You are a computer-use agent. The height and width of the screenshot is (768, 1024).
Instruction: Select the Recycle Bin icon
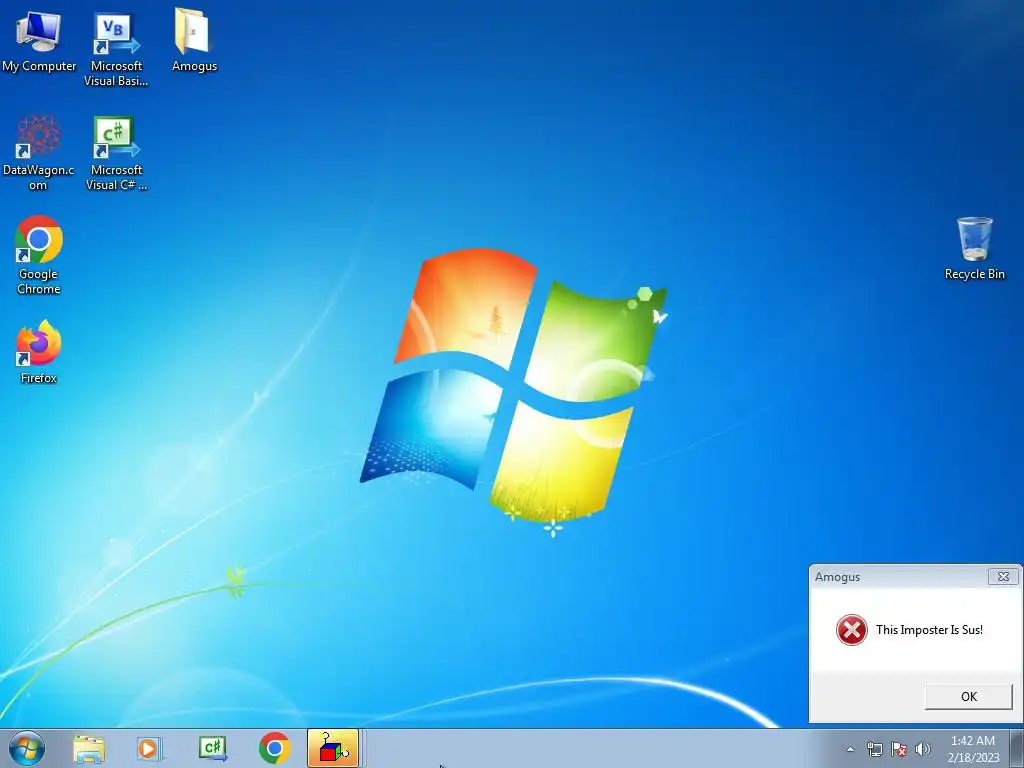pyautogui.click(x=974, y=248)
